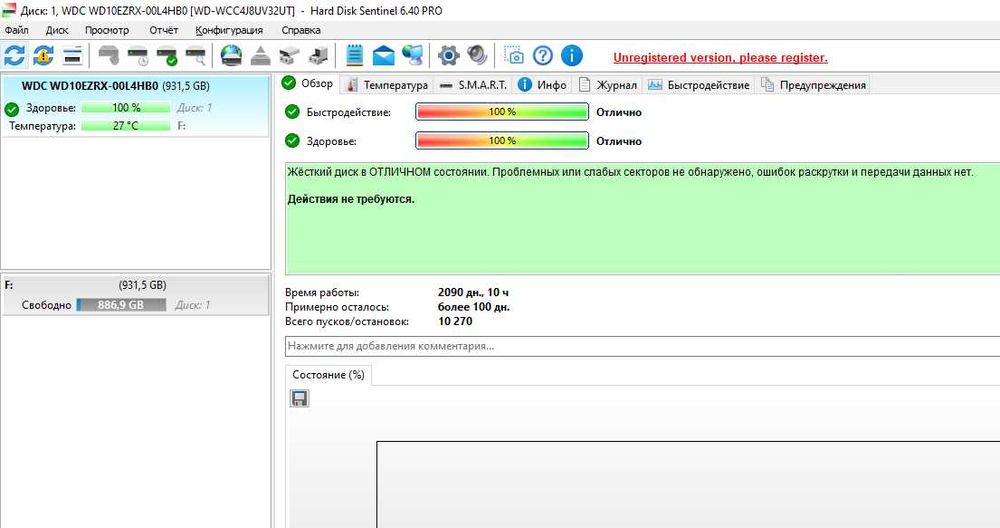Click the 27 °C temperature bar
This screenshot has width=1000, height=528.
(x=126, y=126)
